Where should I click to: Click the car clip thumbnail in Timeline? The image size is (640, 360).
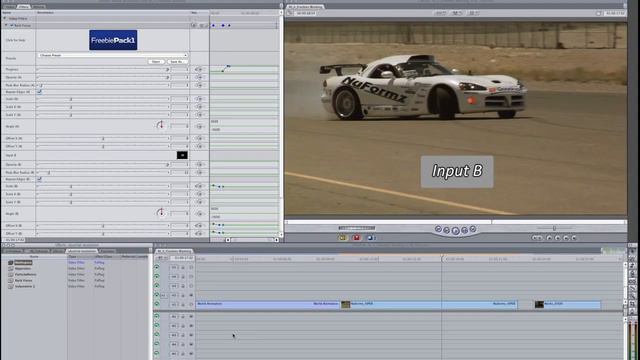pyautogui.click(x=345, y=304)
